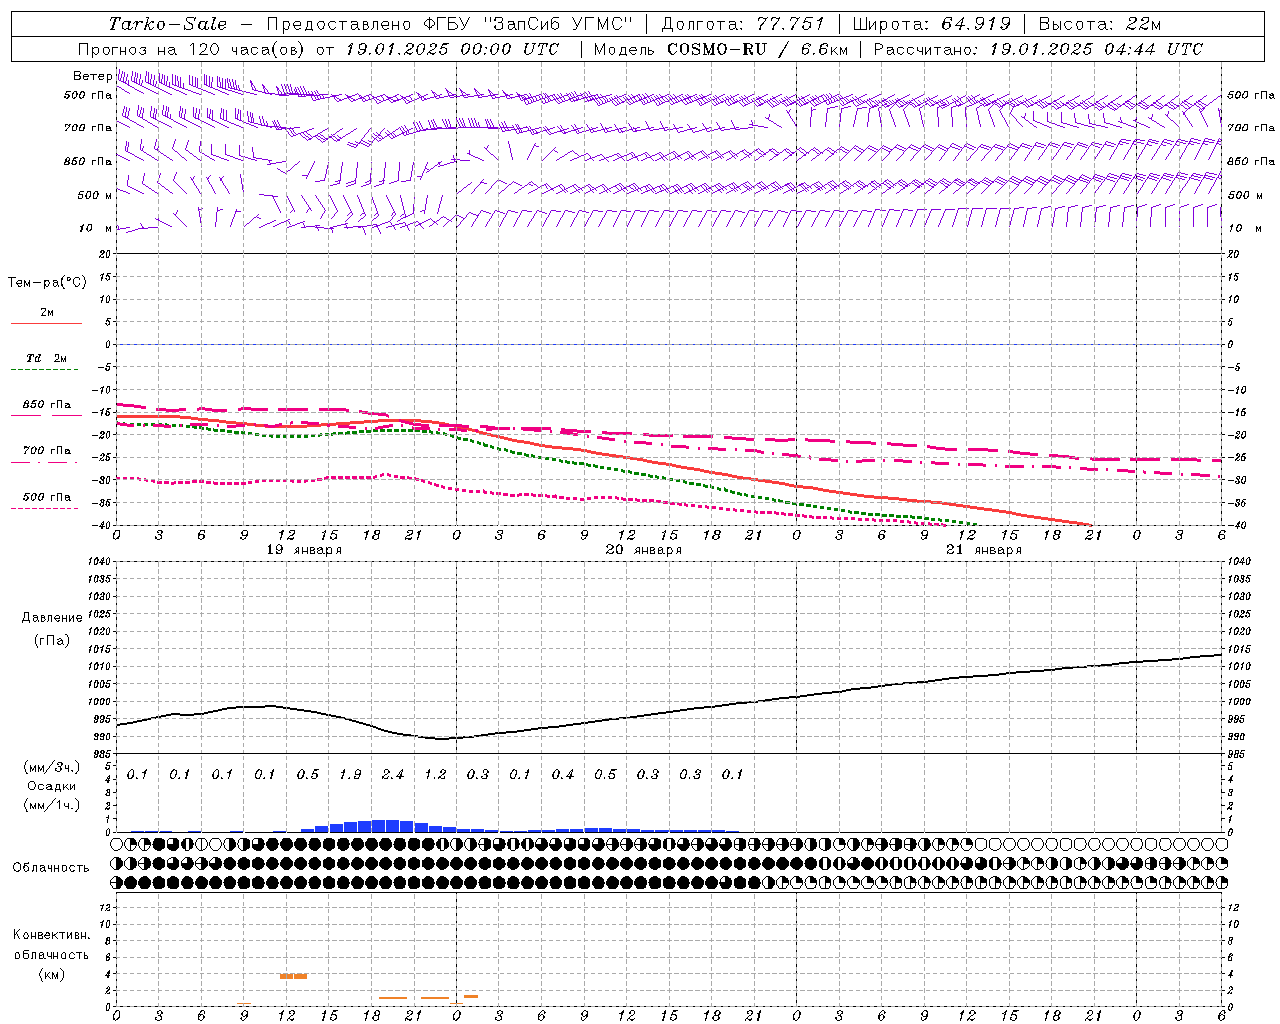This screenshot has height=1024, width=1280.
Task: Click the Tarko-Sale station title
Action: [x=168, y=24]
